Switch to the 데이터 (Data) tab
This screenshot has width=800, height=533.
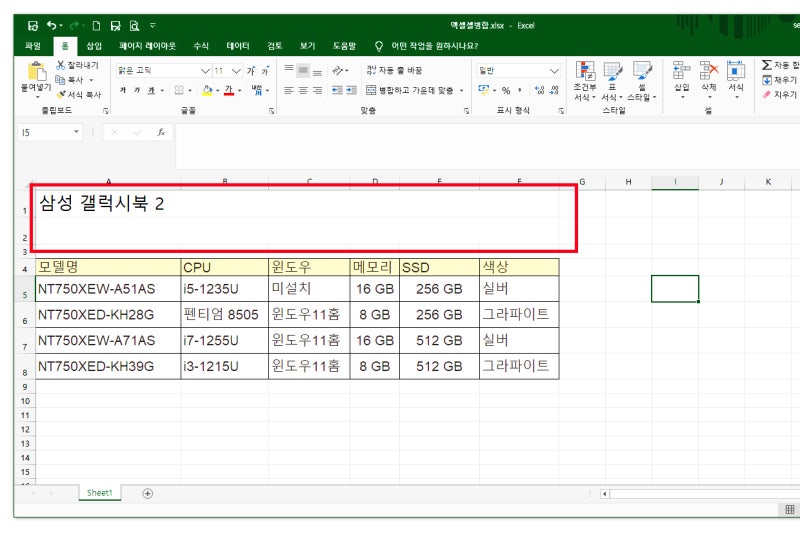tap(238, 46)
